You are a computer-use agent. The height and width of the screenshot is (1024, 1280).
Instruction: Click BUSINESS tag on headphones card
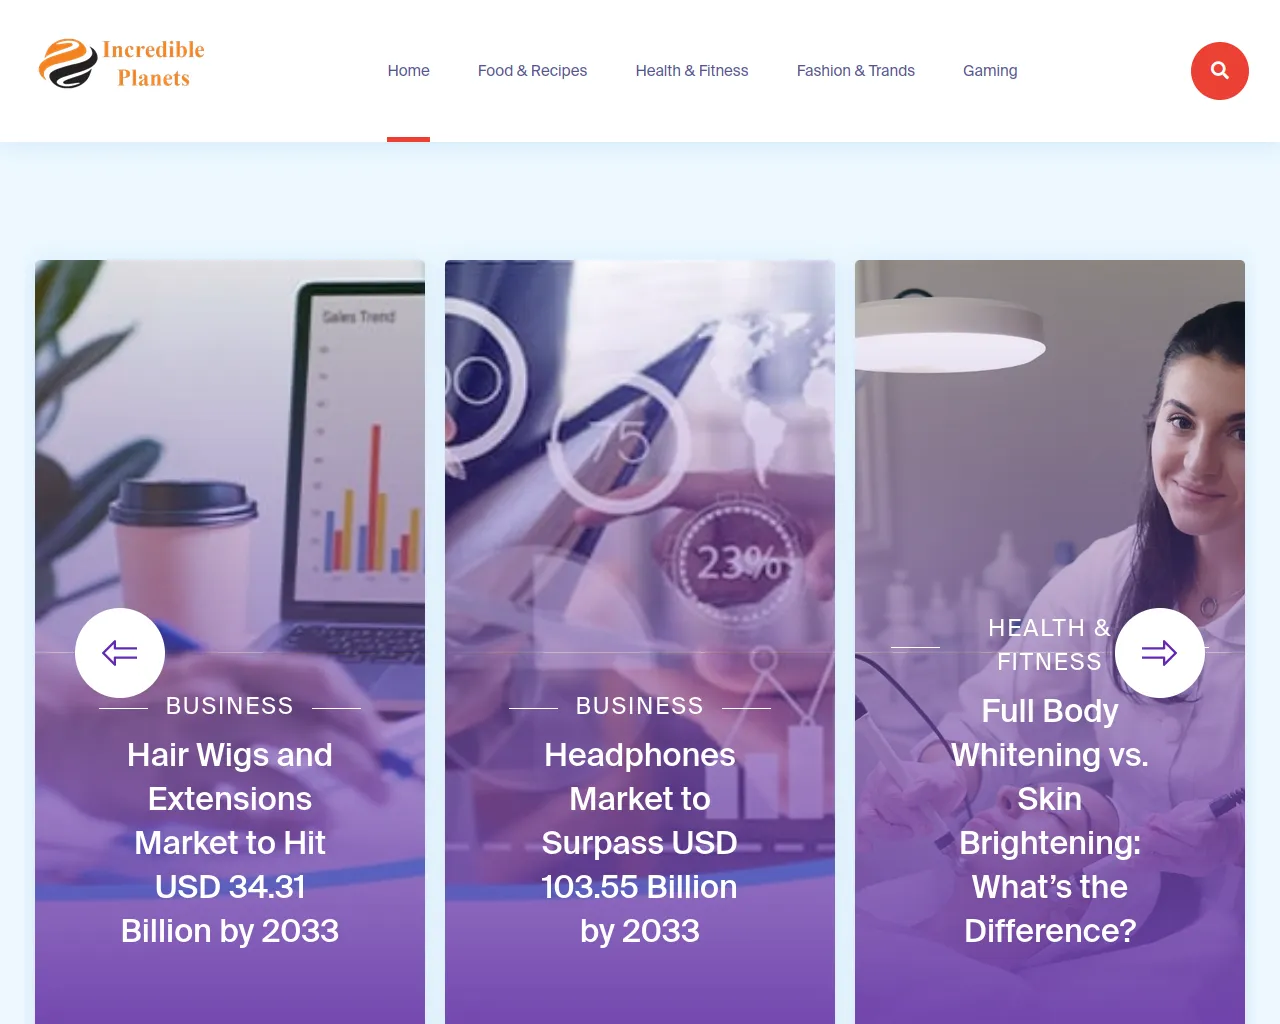click(640, 706)
